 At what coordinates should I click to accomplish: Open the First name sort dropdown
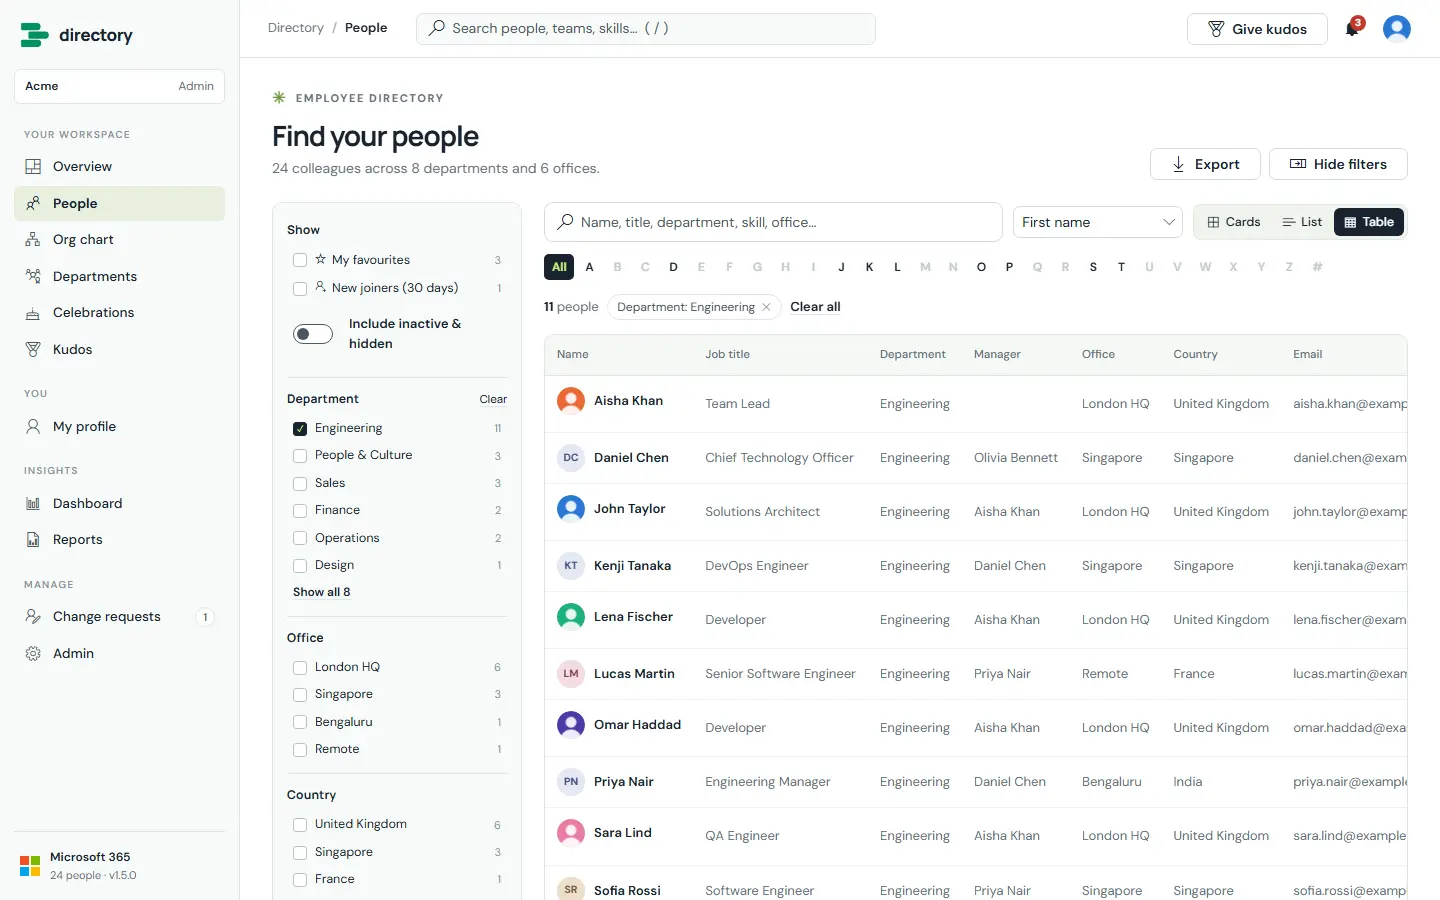(1098, 222)
